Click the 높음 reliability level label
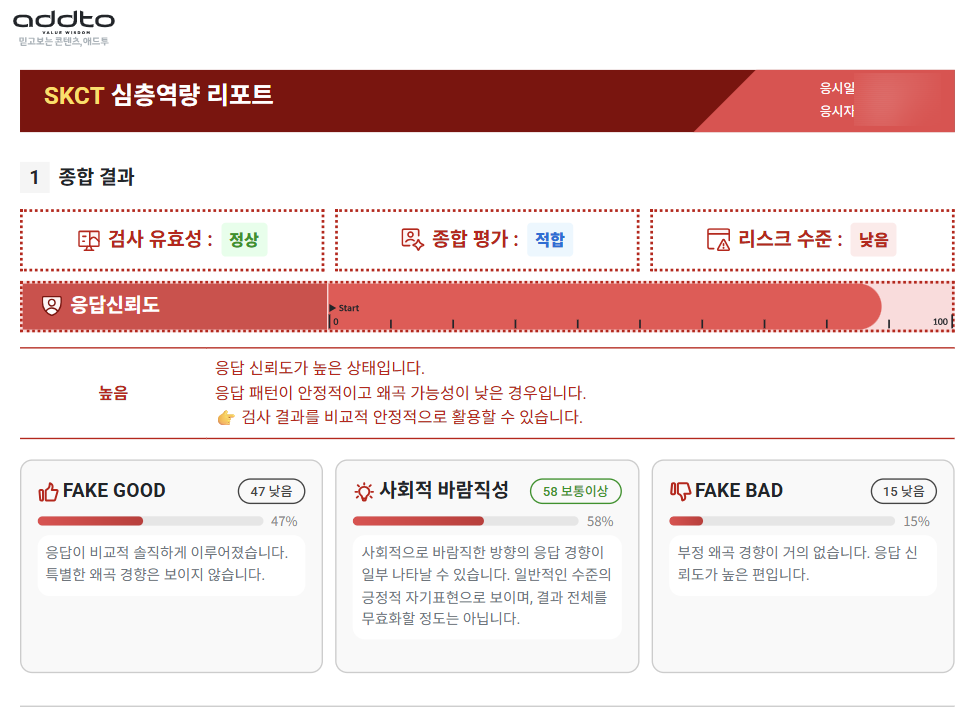 113,393
